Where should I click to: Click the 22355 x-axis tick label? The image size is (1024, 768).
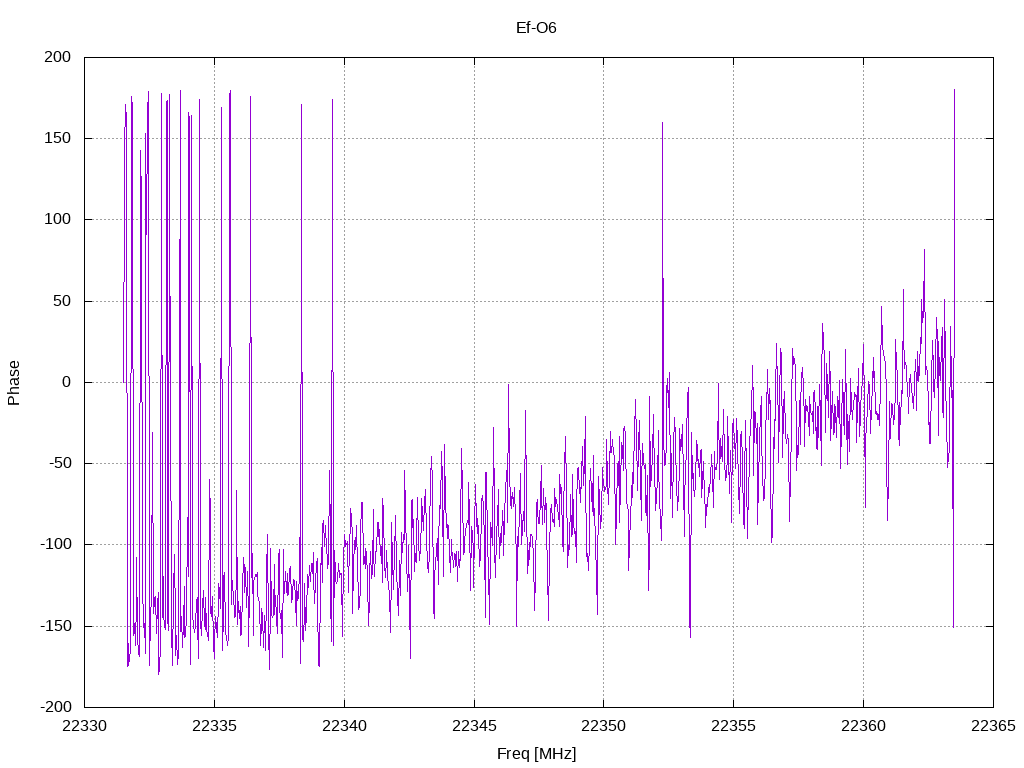coord(733,726)
